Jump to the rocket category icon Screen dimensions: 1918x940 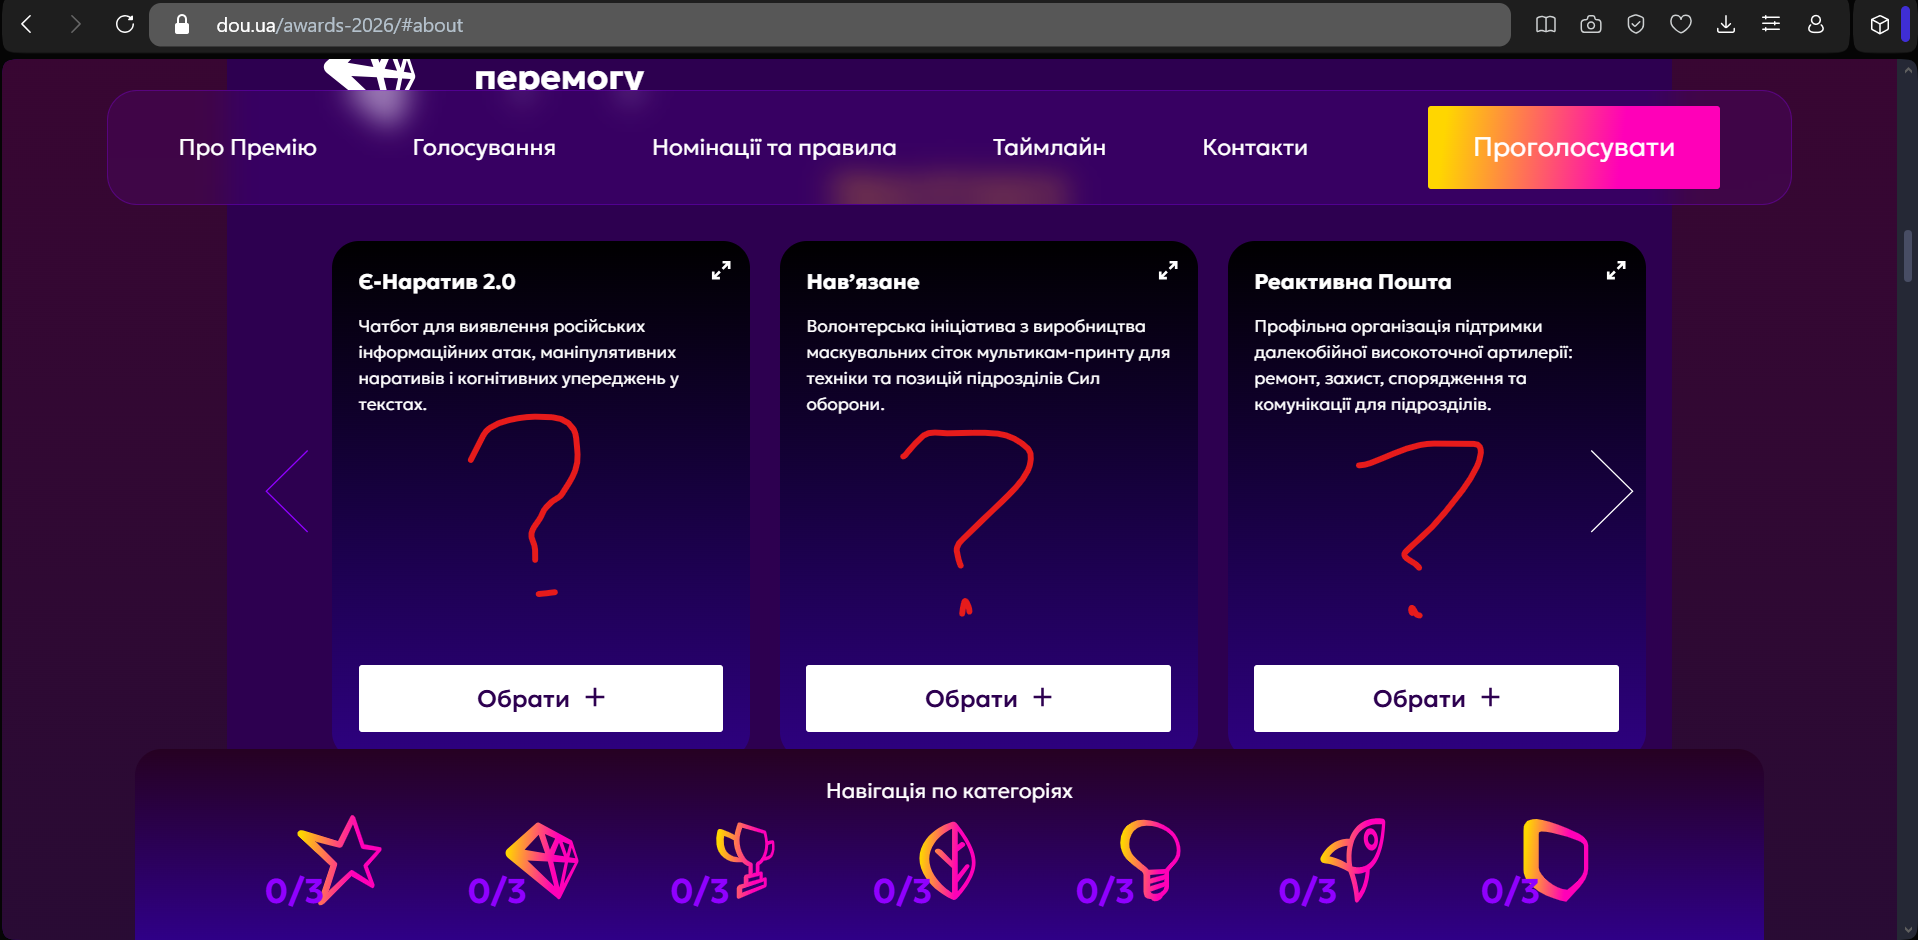(1354, 860)
